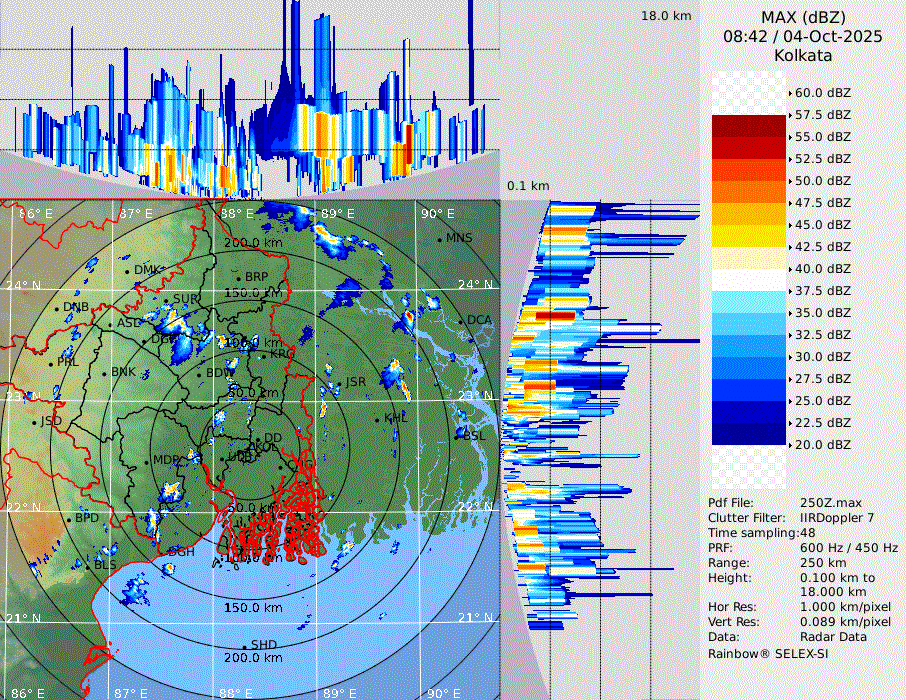Click the arrow beside 20.0 dBZ label

[x=790, y=445]
